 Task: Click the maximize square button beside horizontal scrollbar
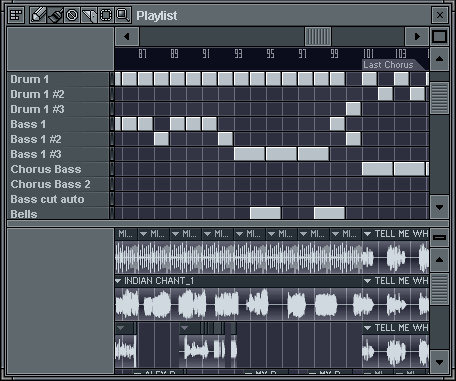click(x=439, y=36)
